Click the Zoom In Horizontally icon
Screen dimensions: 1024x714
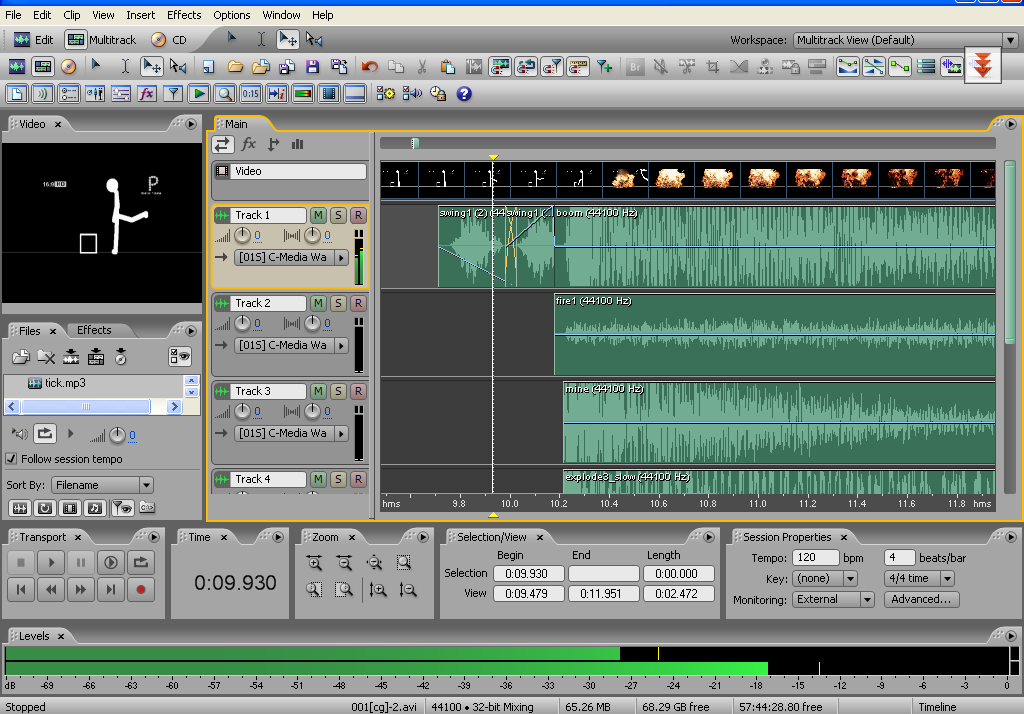[x=315, y=563]
